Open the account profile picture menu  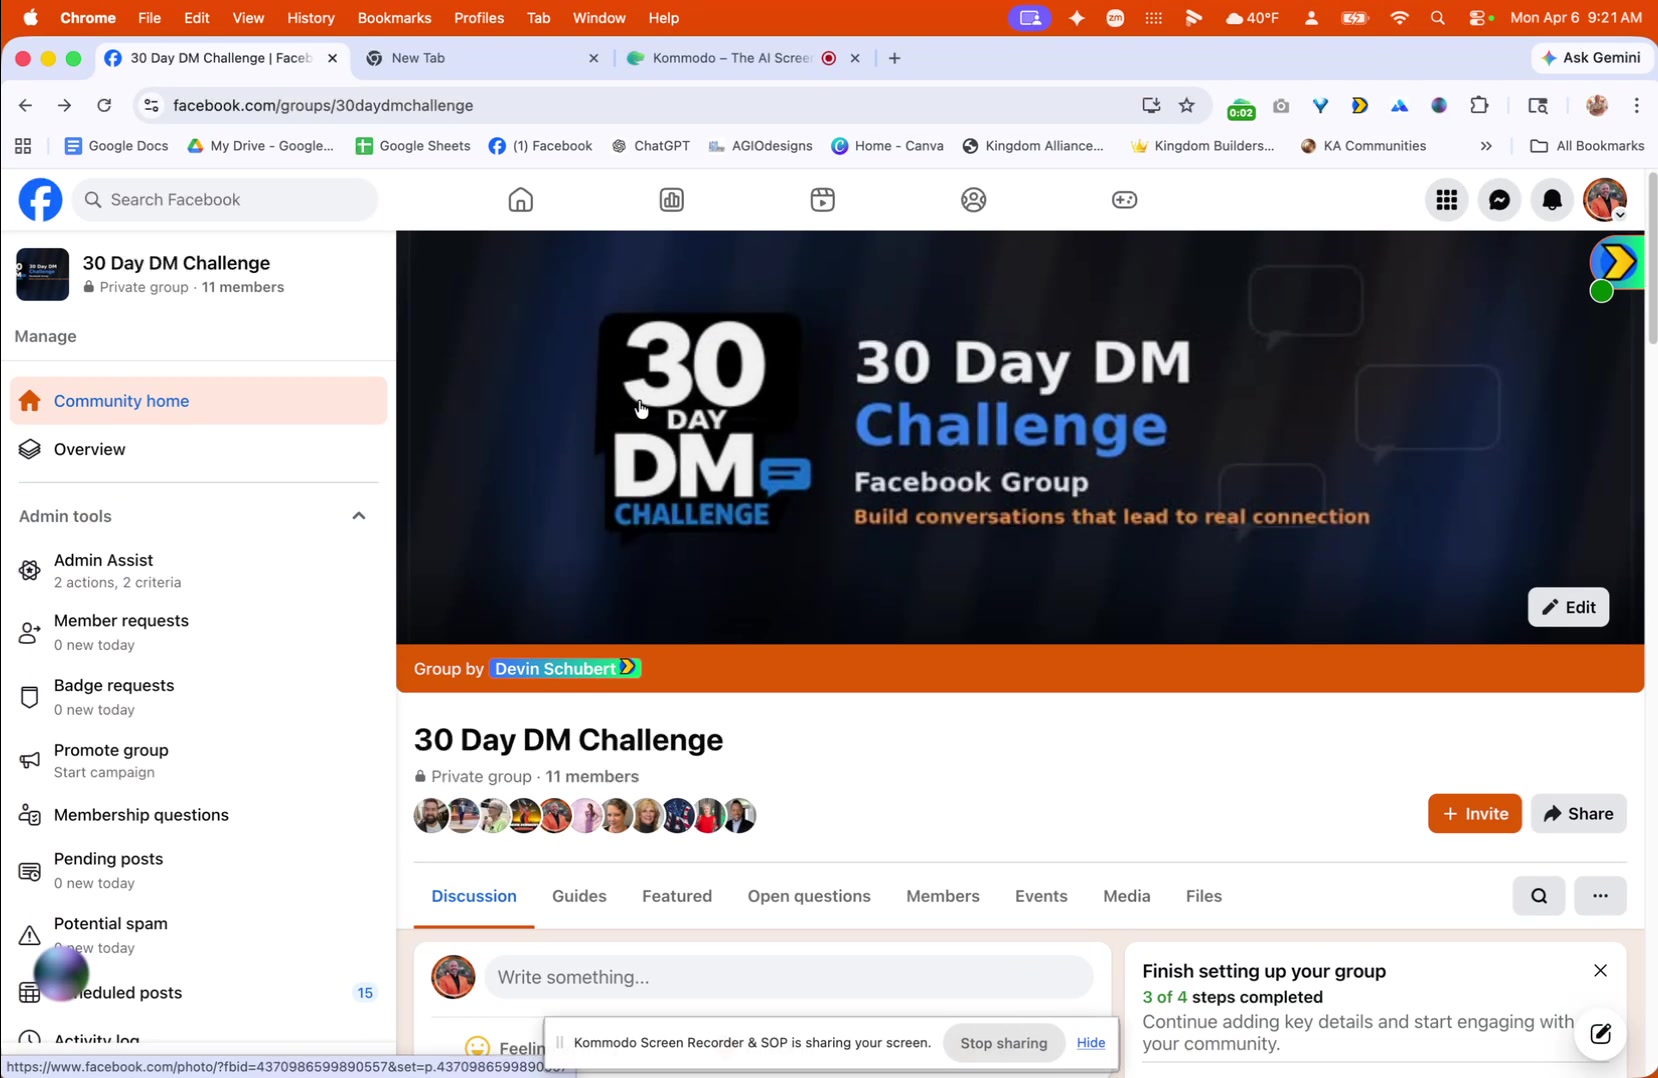(x=1605, y=200)
